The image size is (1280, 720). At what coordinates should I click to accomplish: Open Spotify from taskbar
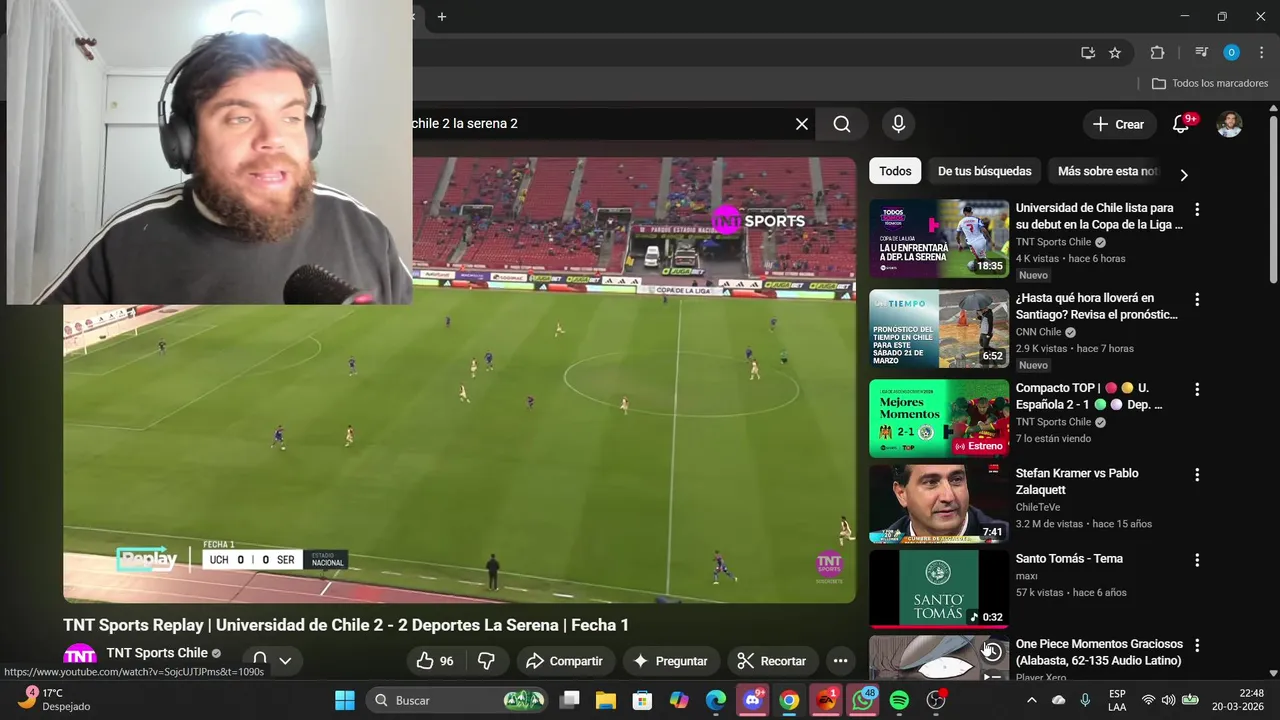point(899,700)
